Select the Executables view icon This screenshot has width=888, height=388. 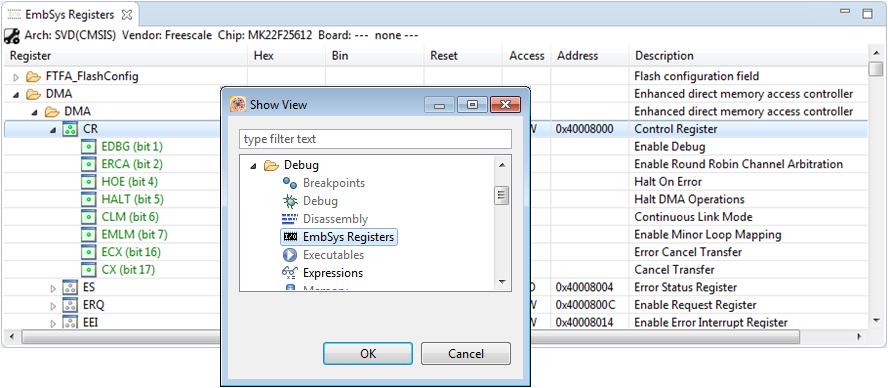[x=289, y=255]
